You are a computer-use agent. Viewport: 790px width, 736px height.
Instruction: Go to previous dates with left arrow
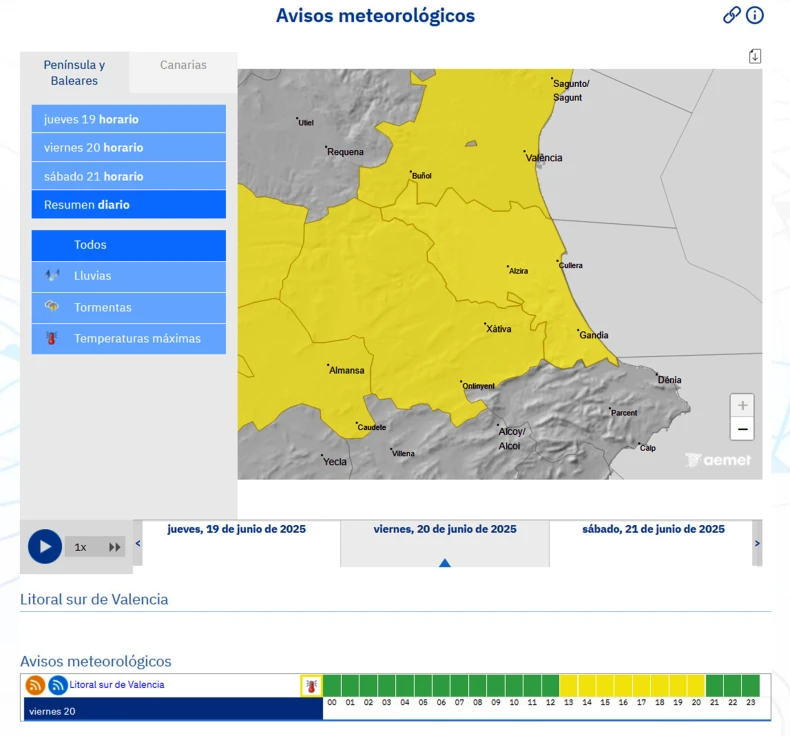click(x=138, y=543)
